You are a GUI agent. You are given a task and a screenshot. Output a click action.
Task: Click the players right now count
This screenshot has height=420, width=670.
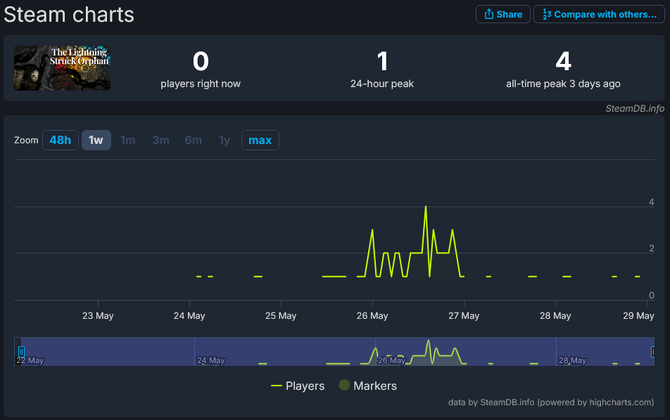(200, 61)
